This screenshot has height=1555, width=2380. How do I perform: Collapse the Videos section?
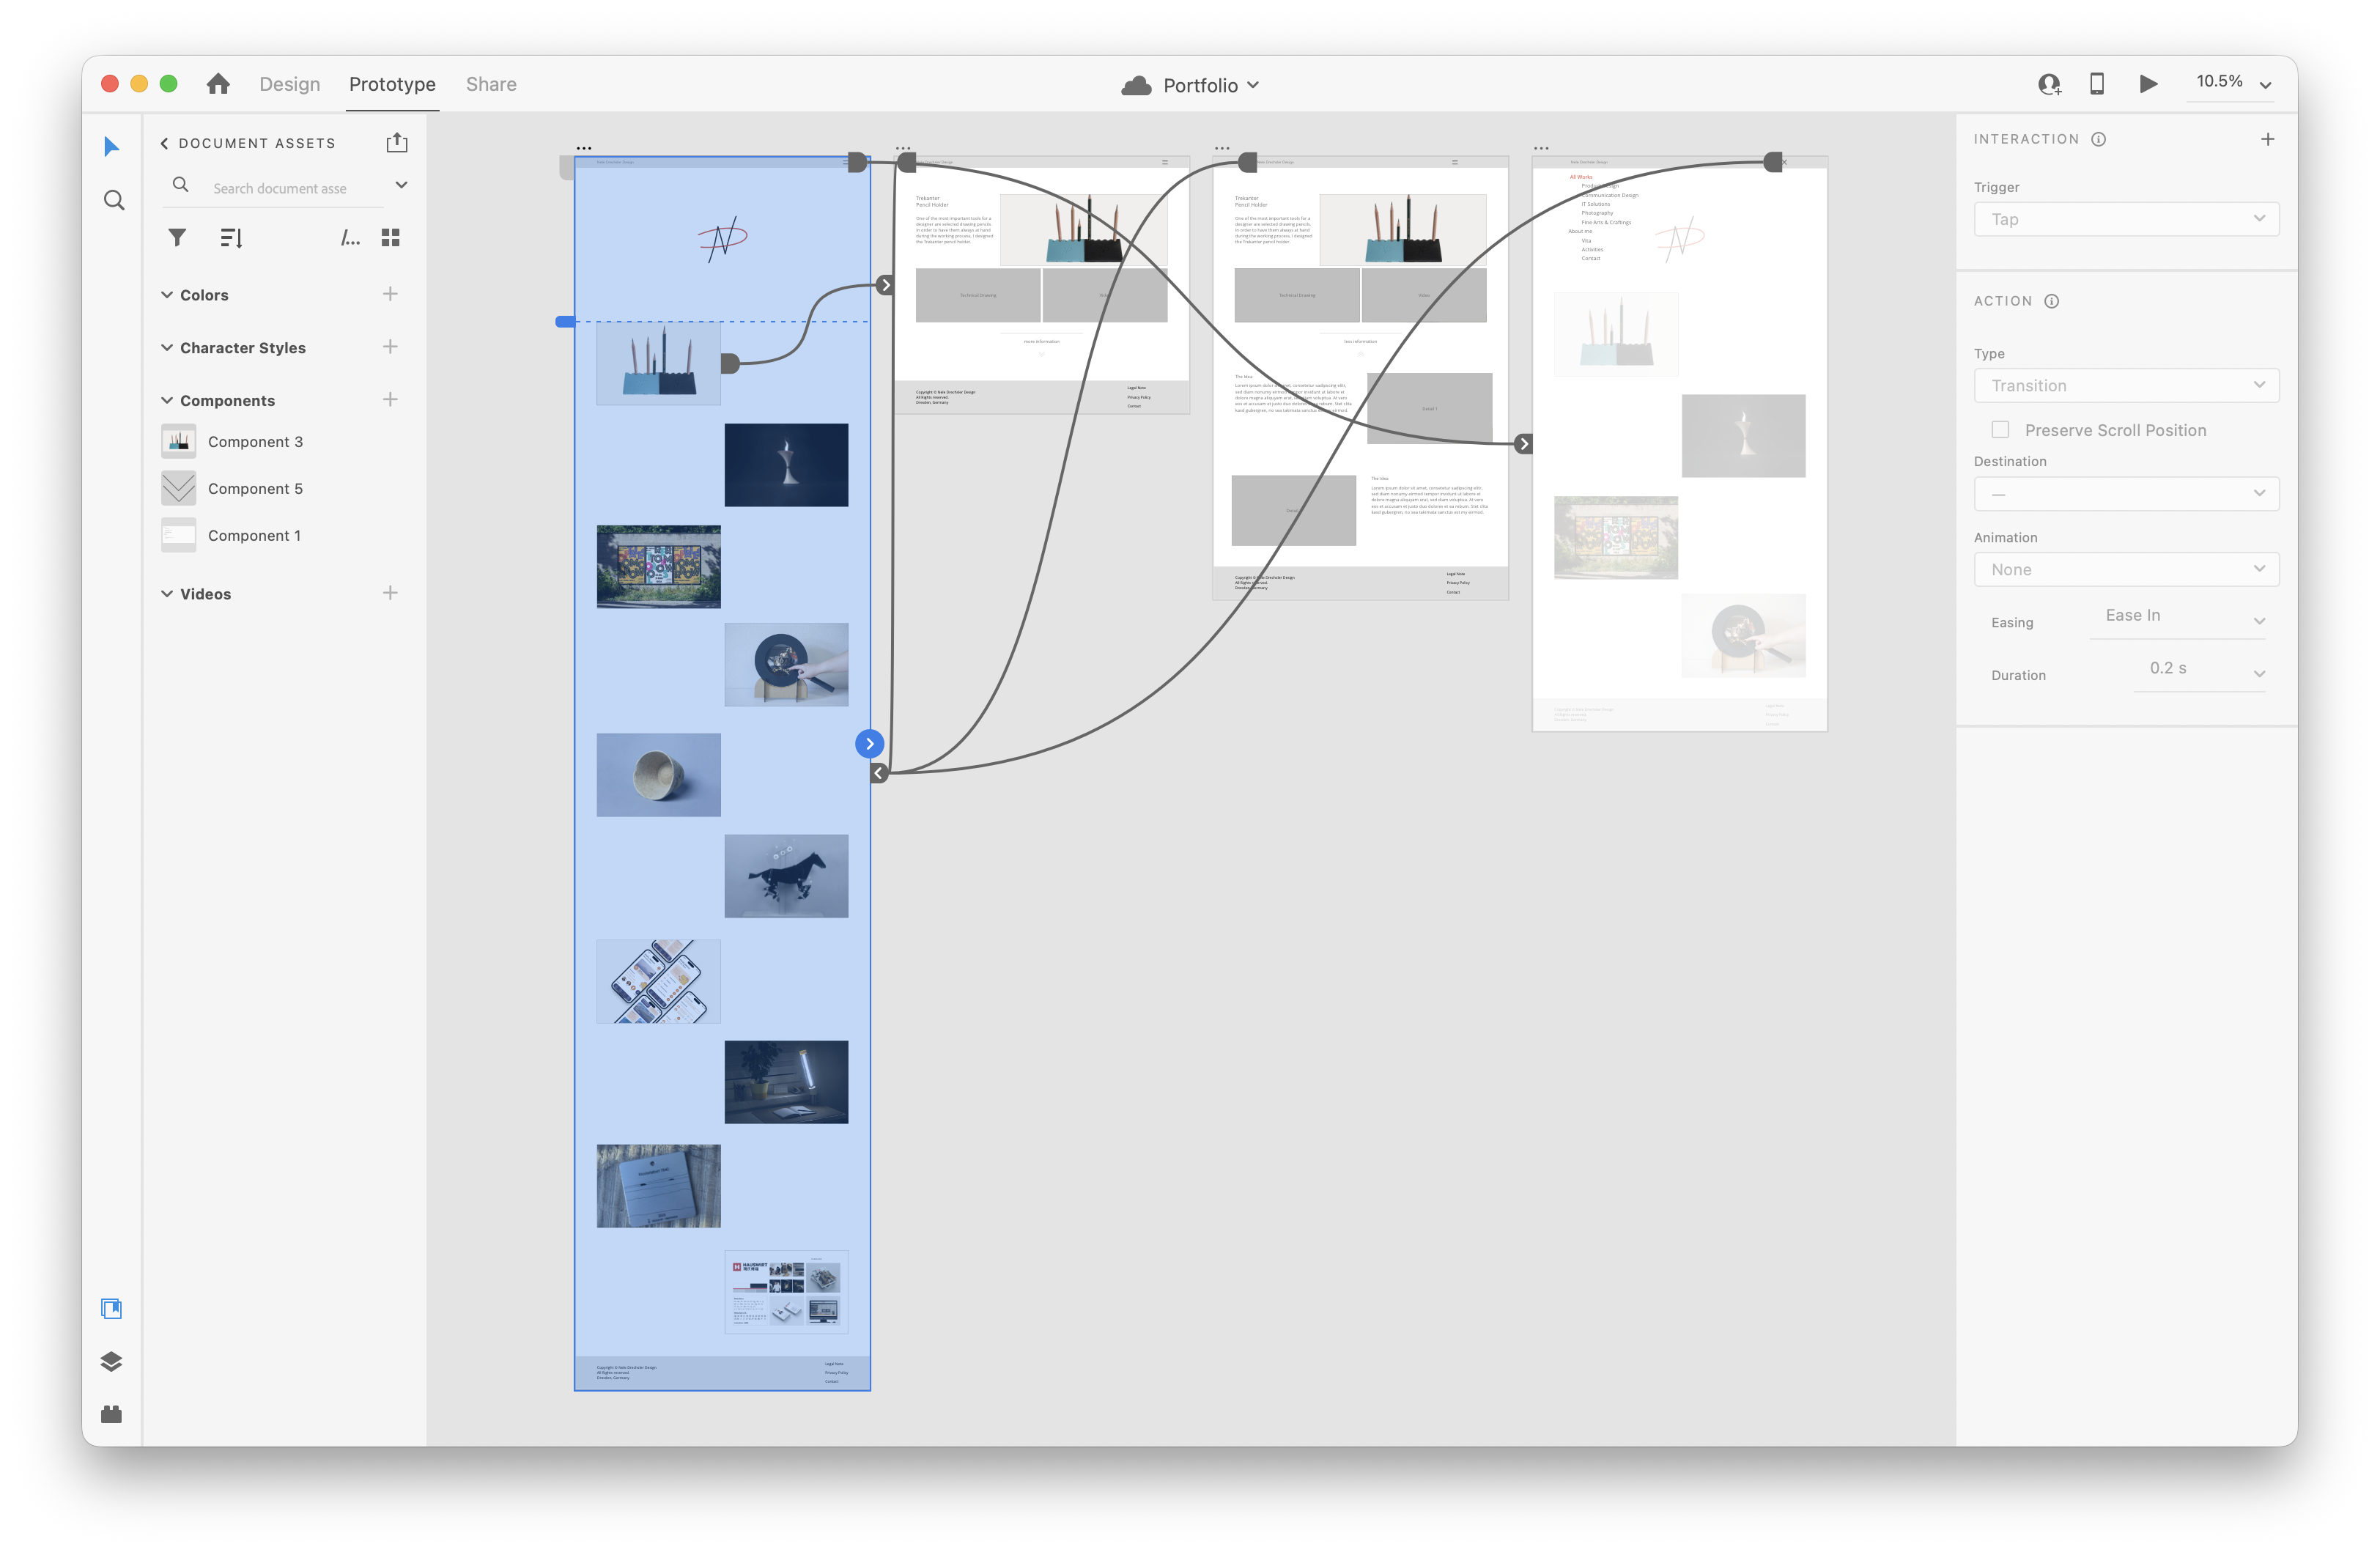[x=167, y=594]
